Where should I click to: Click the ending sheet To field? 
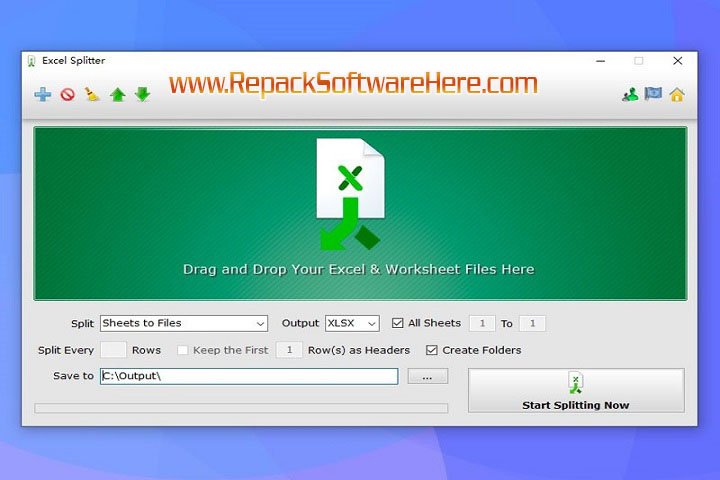(x=532, y=323)
